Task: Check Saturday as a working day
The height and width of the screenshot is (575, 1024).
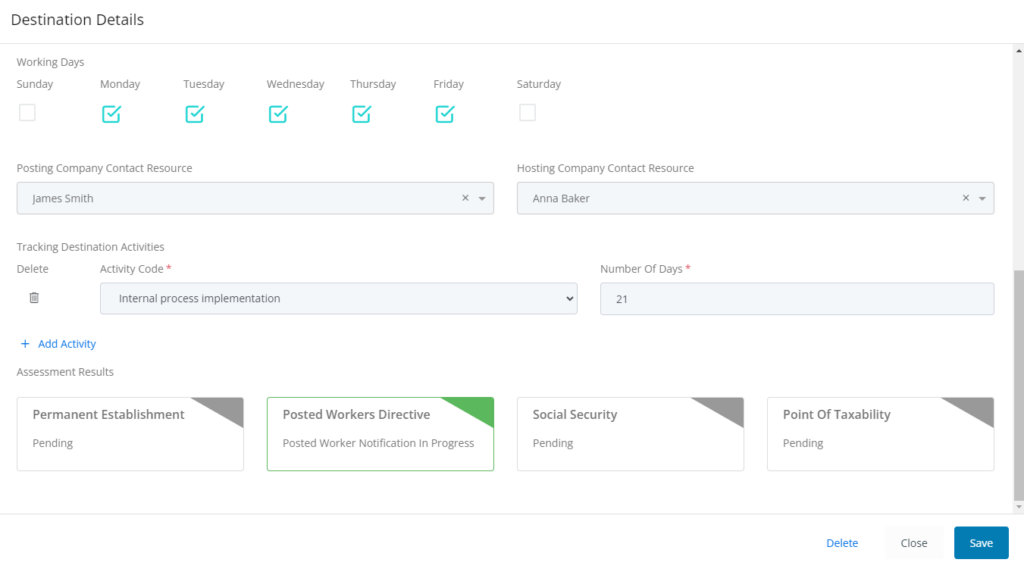Action: pos(528,112)
